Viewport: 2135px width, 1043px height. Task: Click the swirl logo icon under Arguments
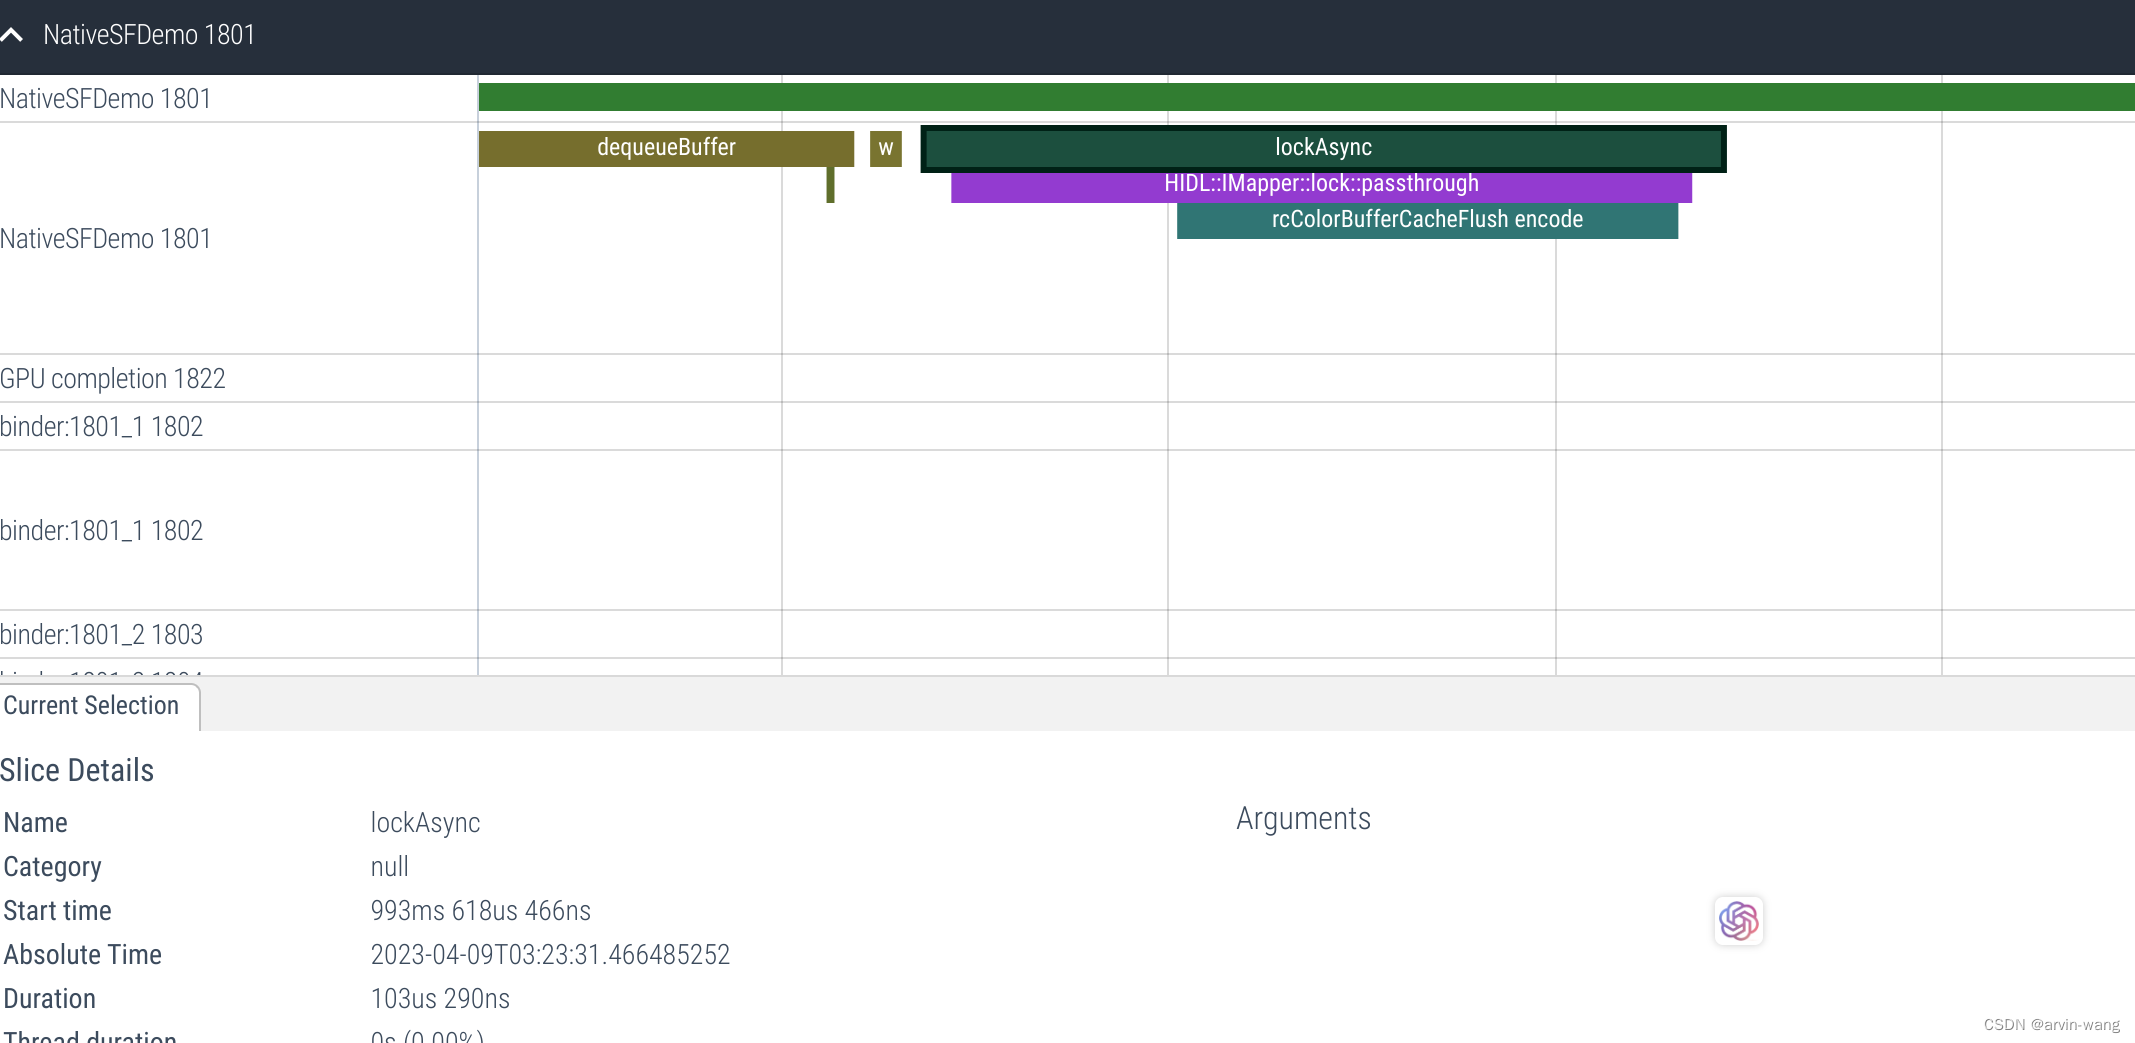[1738, 921]
